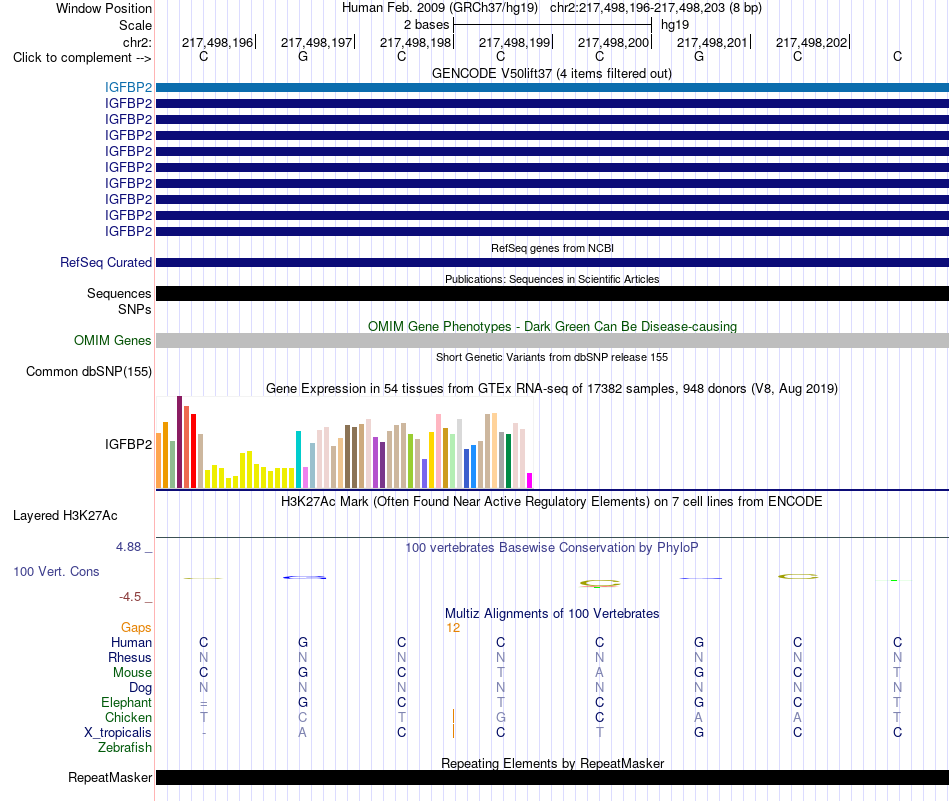The height and width of the screenshot is (801, 950).
Task: Open 'Short Genetic Variants from dbSNP release 155' title
Action: [x=552, y=357]
